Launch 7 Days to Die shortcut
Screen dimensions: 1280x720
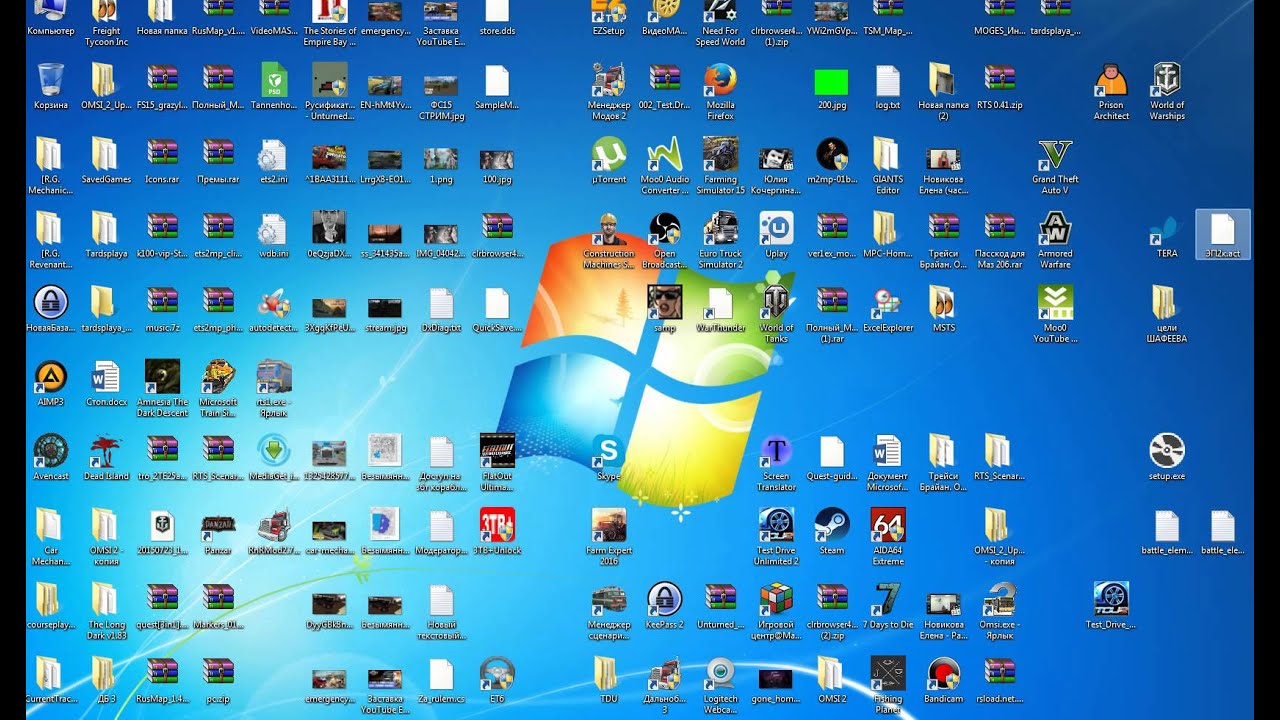pos(888,606)
